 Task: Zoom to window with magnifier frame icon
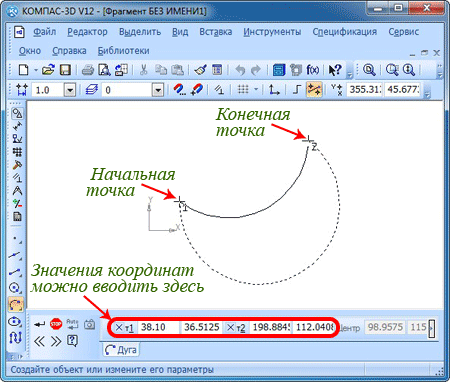(369, 70)
